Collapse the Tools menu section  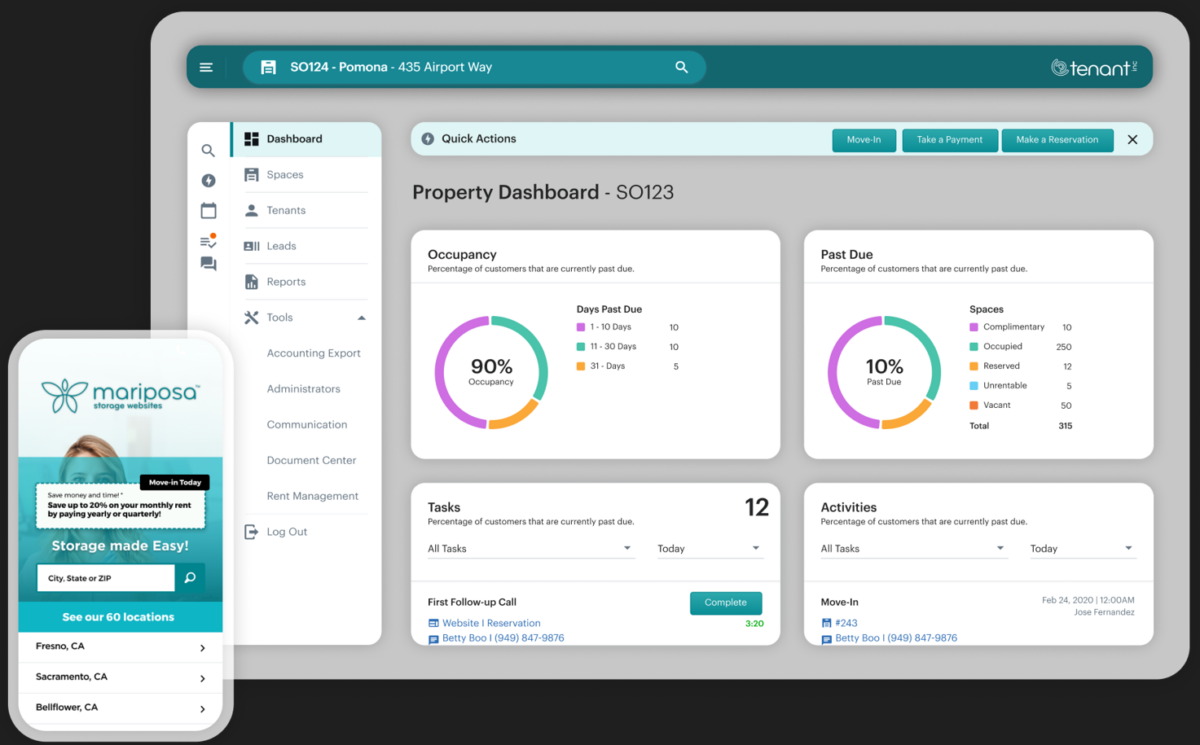(x=361, y=318)
